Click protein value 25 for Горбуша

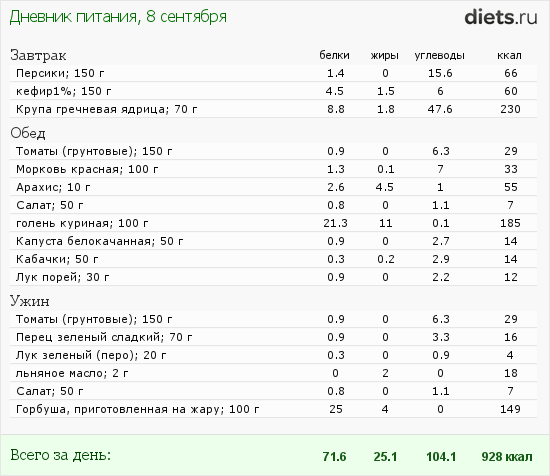(x=336, y=409)
